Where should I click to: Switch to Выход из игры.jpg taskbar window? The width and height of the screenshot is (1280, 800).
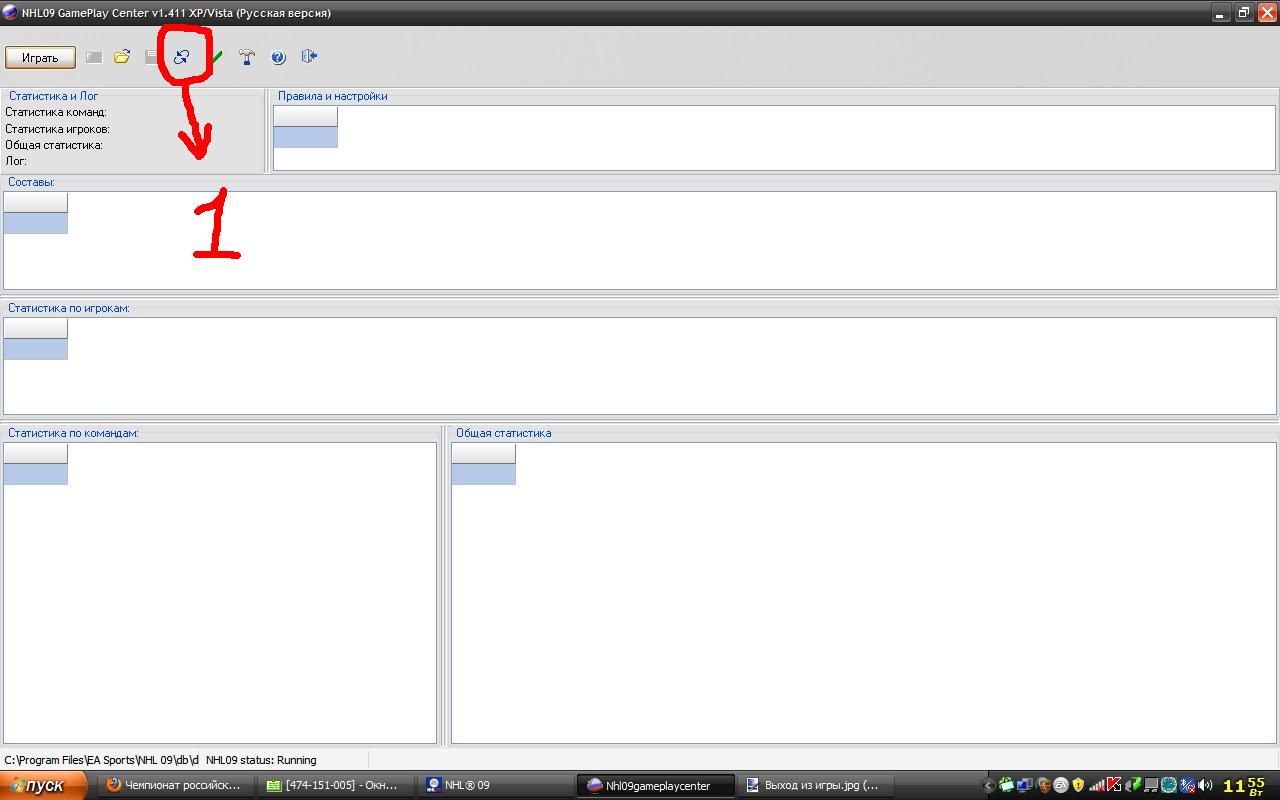click(815, 785)
